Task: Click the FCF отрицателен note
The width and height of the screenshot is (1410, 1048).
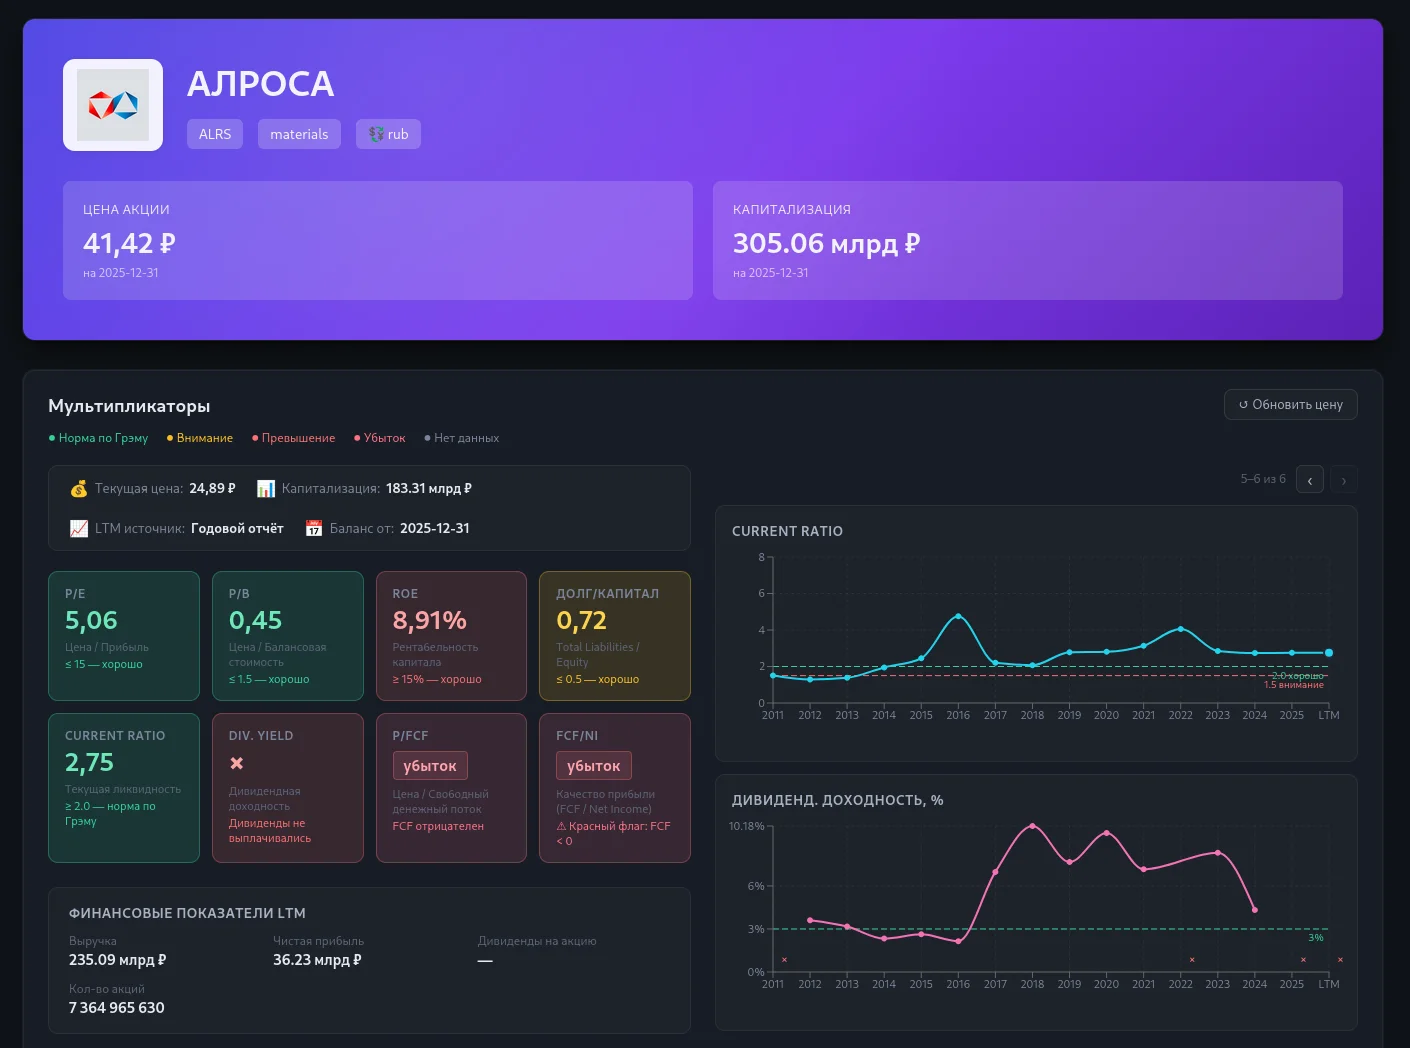Action: click(438, 826)
